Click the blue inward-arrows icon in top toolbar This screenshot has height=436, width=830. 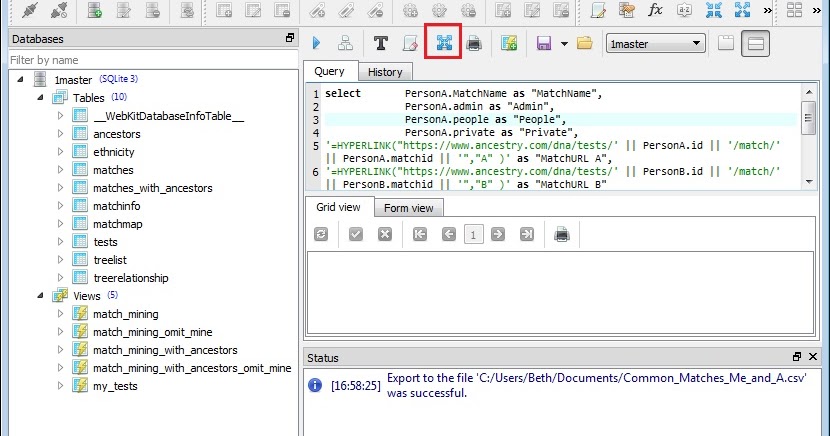tap(714, 10)
